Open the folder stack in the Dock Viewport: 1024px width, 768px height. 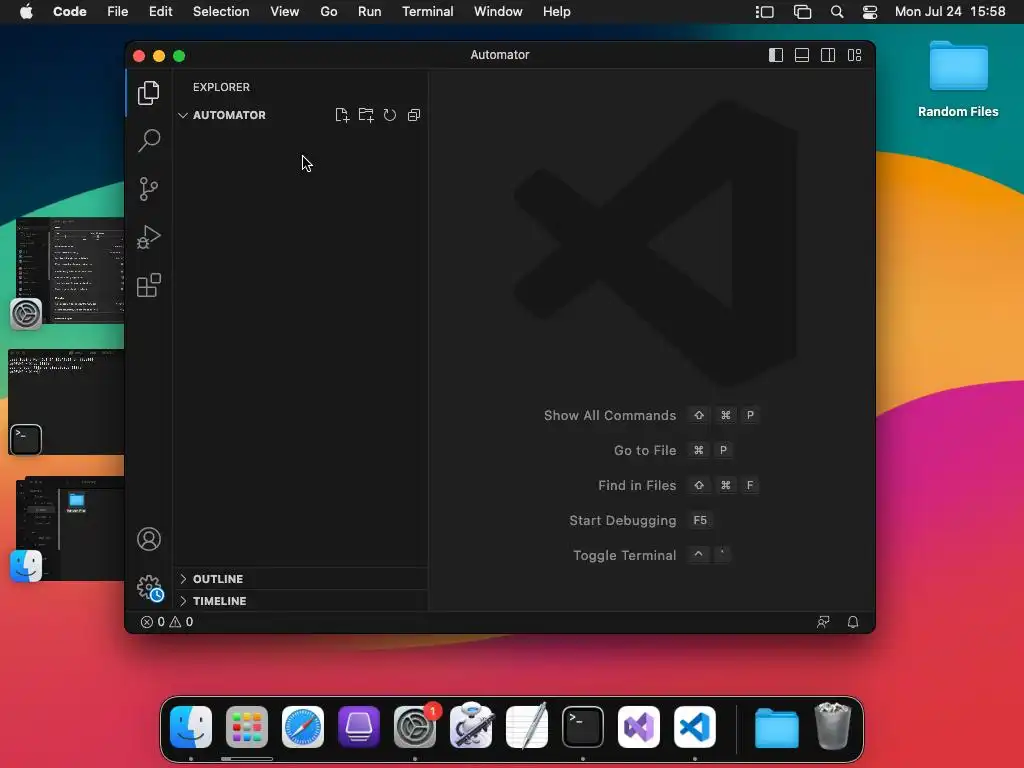[776, 727]
